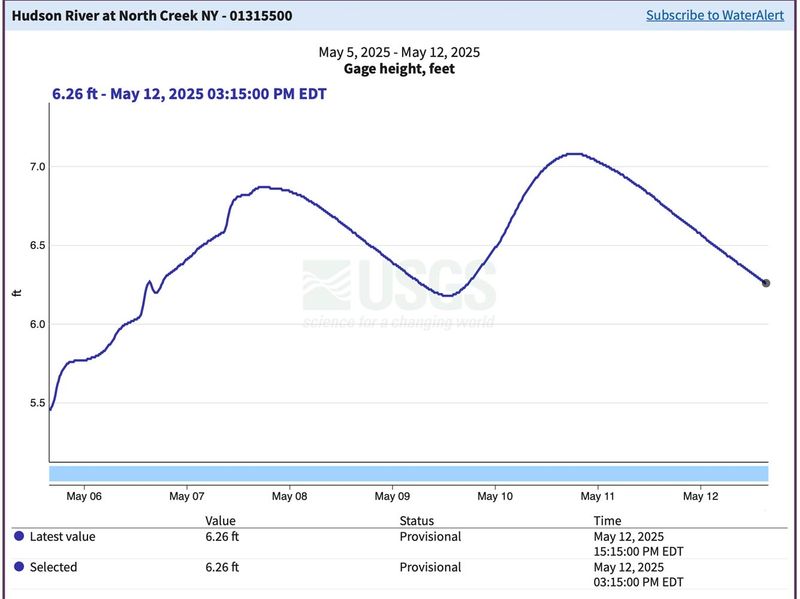Click the 03:15:00 PM EDT selected time in table
Viewport: 800px width, 599px height.
[x=638, y=582]
